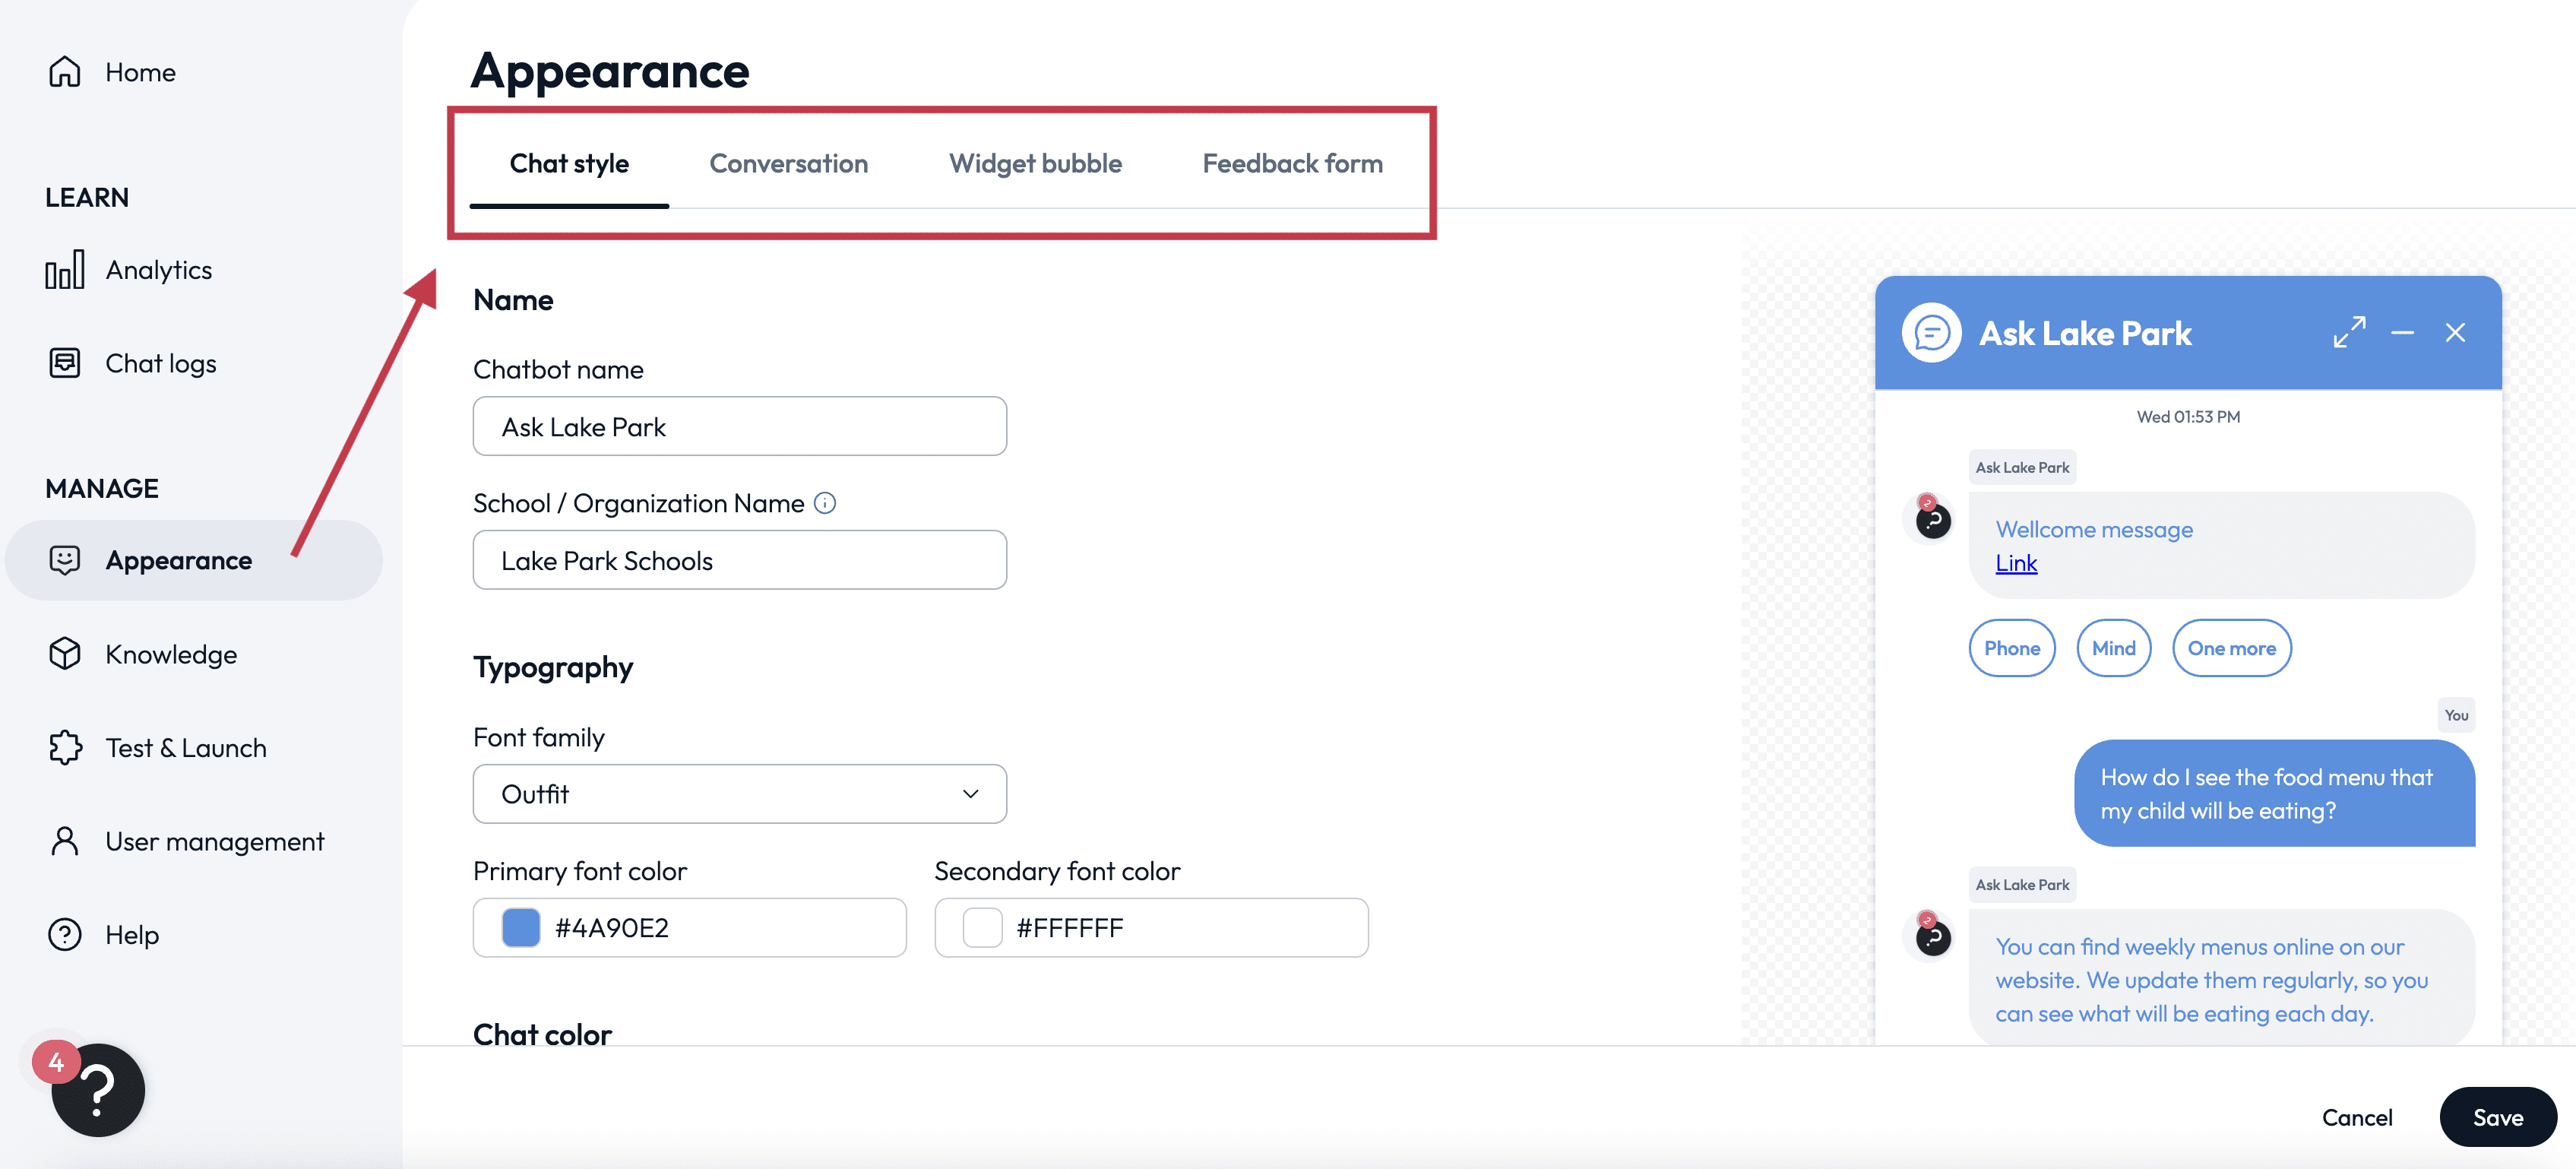Viewport: 2576px width, 1169px height.
Task: Open User management page
Action: (x=215, y=842)
